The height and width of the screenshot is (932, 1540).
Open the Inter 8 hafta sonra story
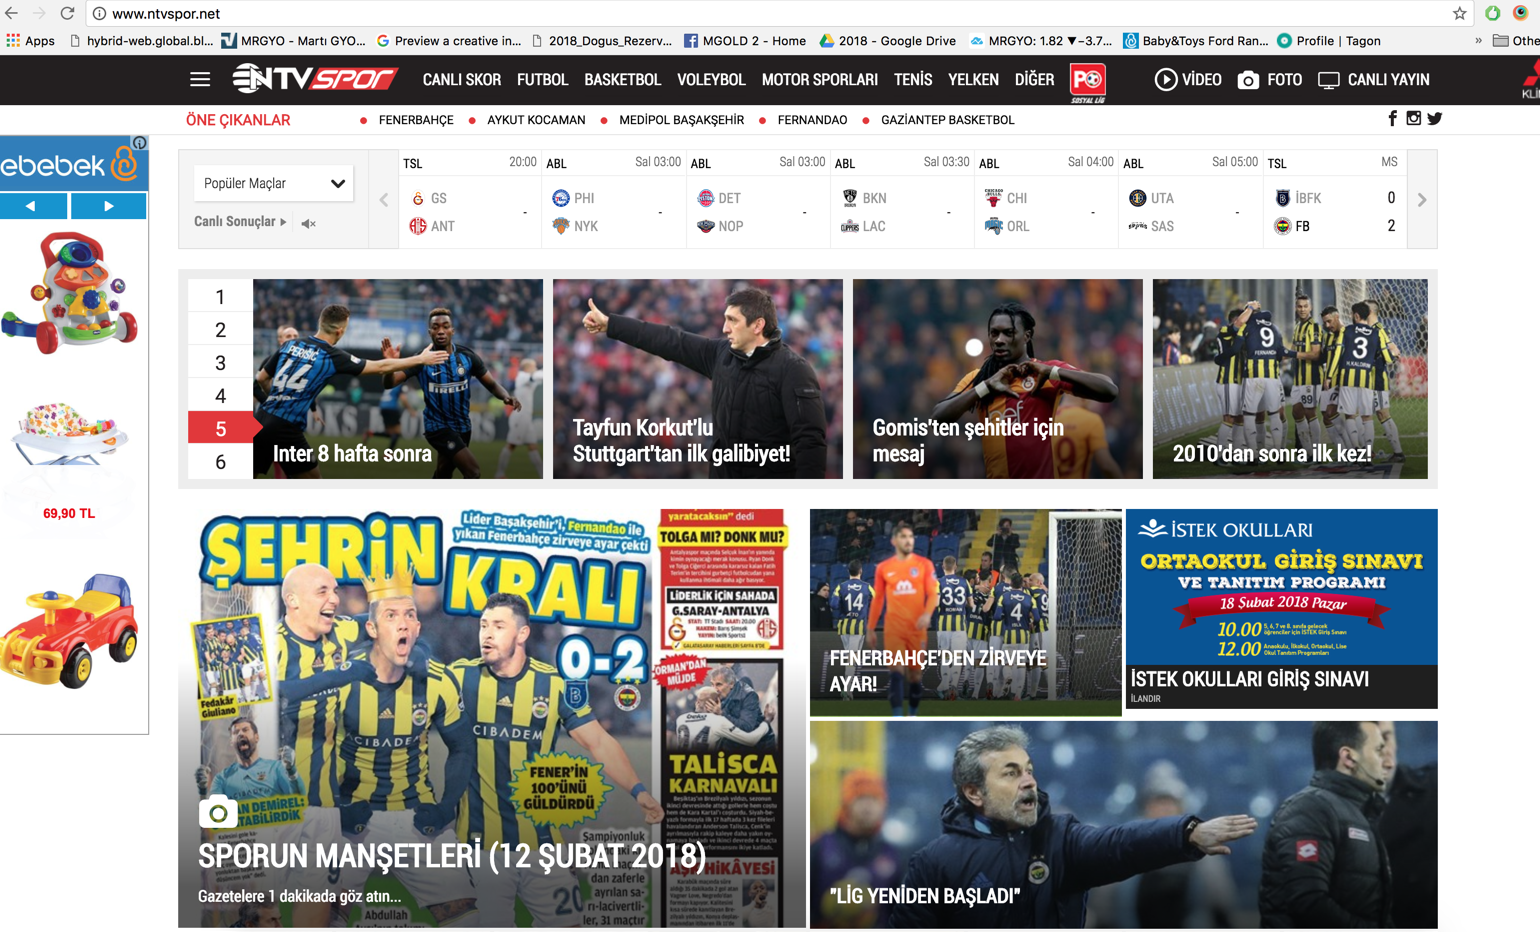coord(398,379)
